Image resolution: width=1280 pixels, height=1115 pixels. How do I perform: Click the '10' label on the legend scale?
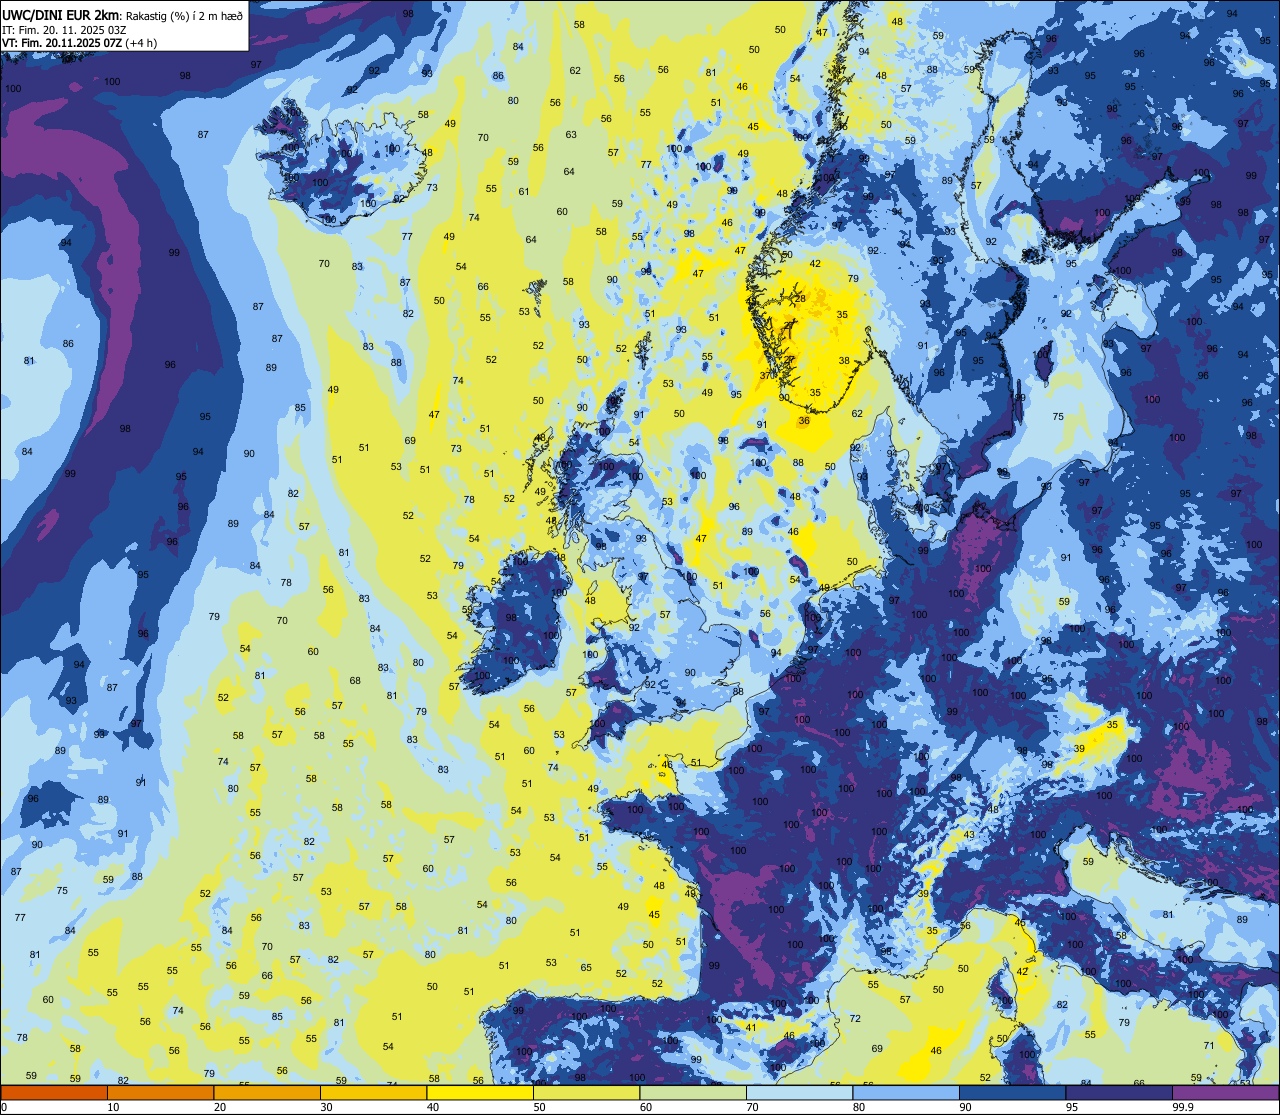[x=113, y=1107]
